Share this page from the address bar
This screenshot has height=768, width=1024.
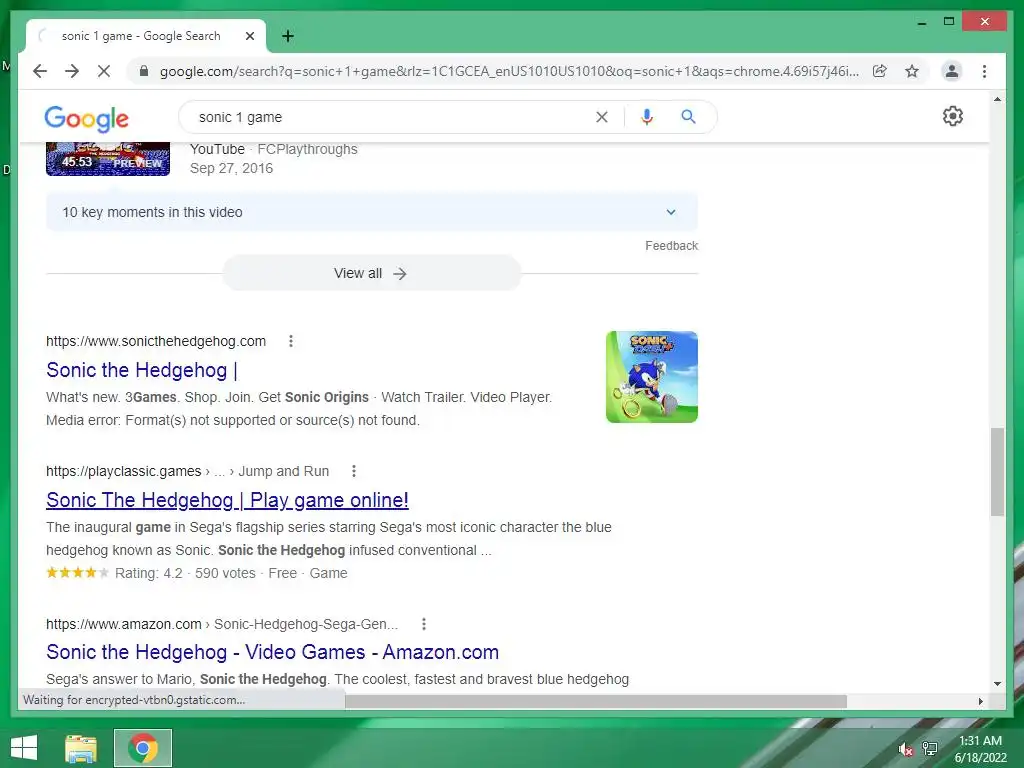point(880,71)
